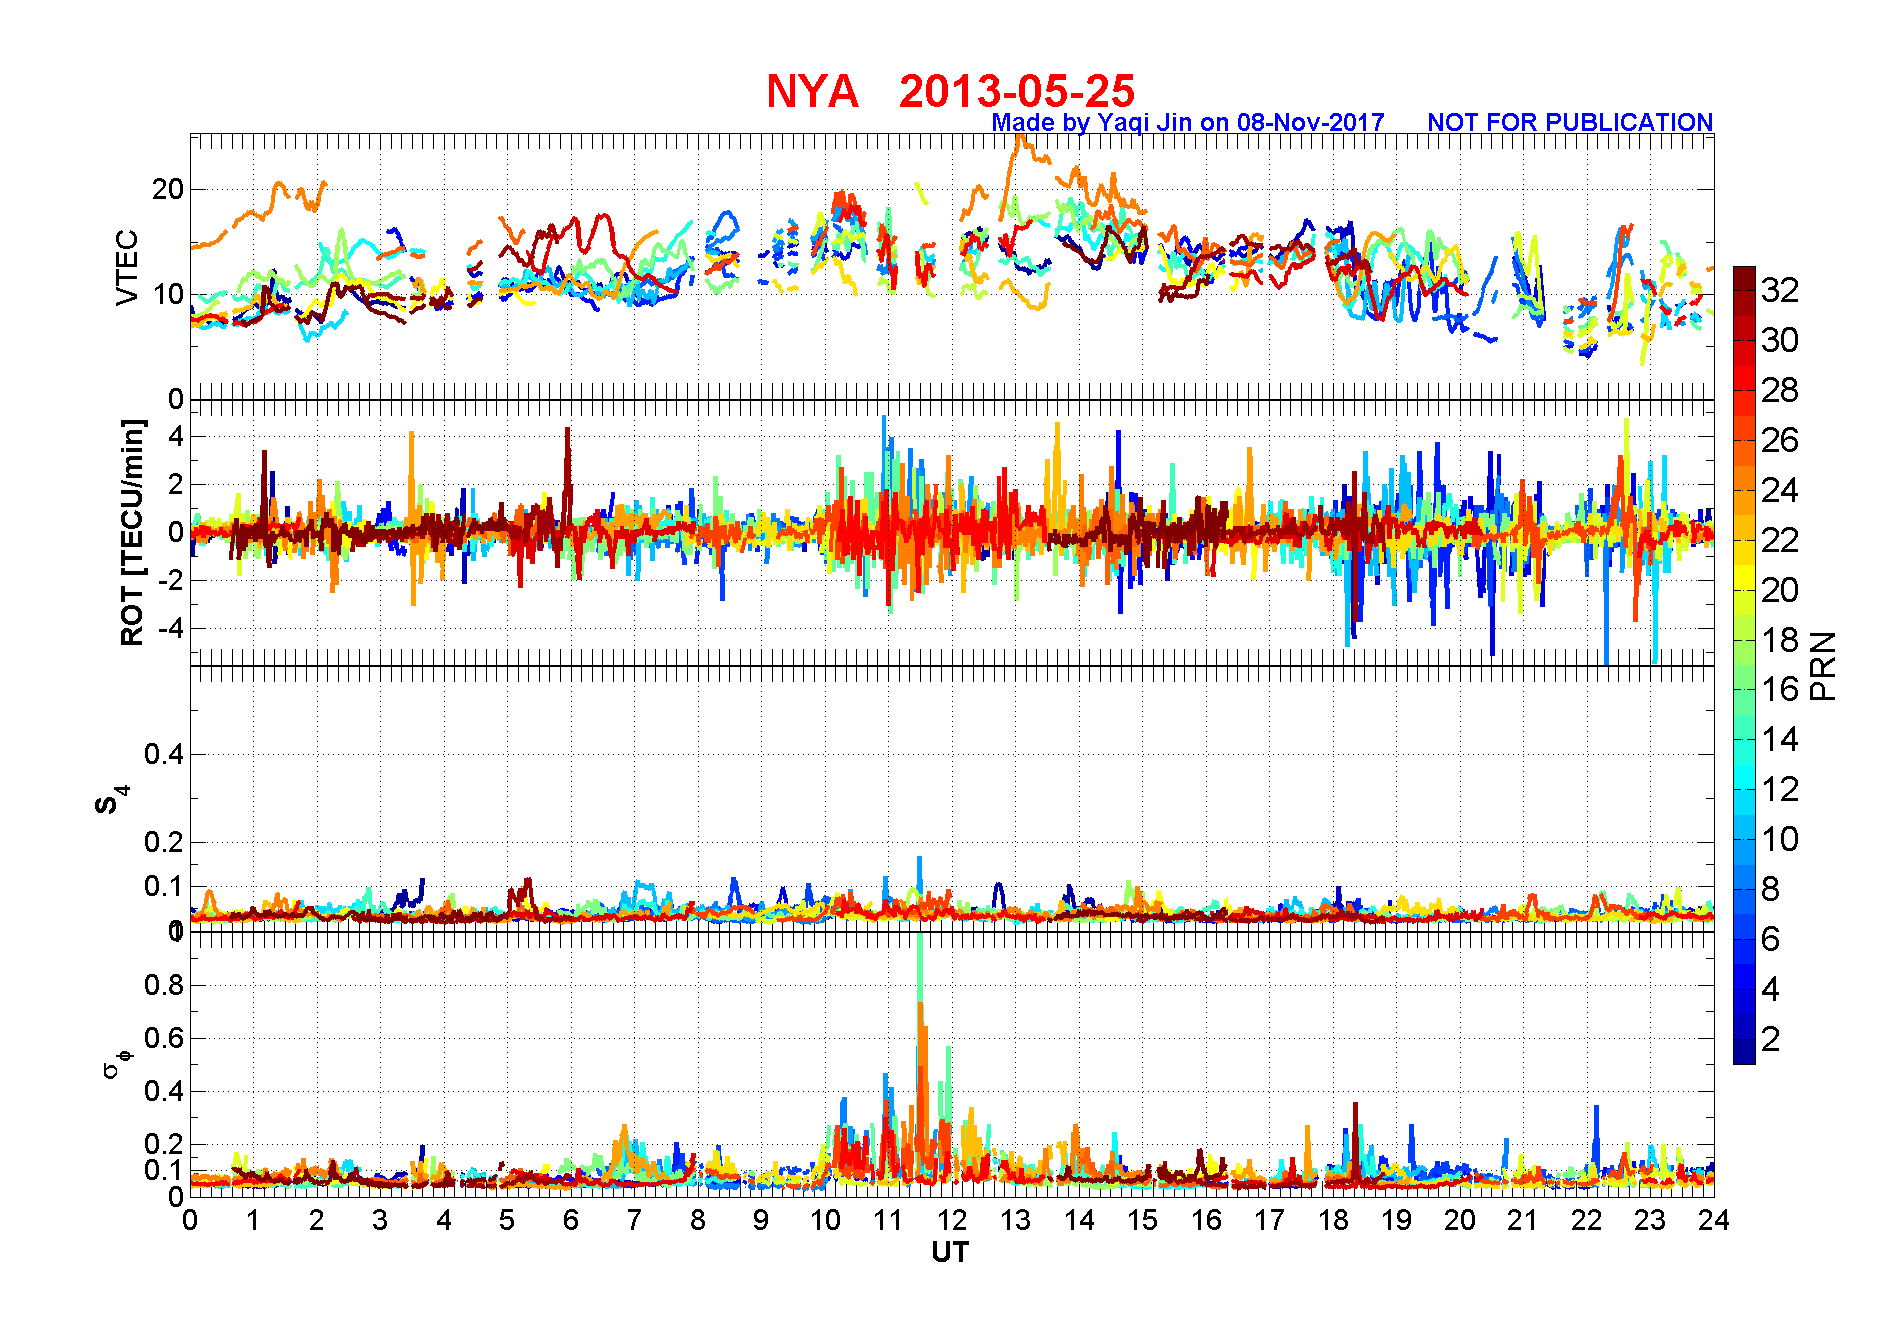Click the PRN colorbar label

coord(1823,666)
